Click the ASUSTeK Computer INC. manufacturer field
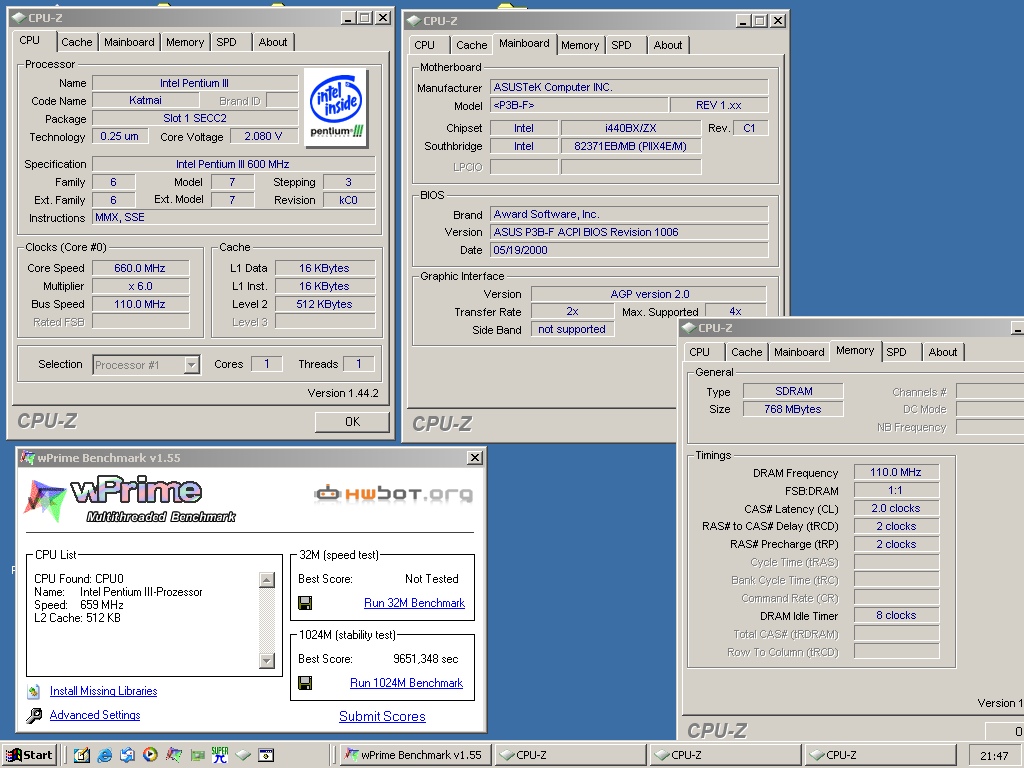This screenshot has width=1024, height=768. click(x=629, y=87)
